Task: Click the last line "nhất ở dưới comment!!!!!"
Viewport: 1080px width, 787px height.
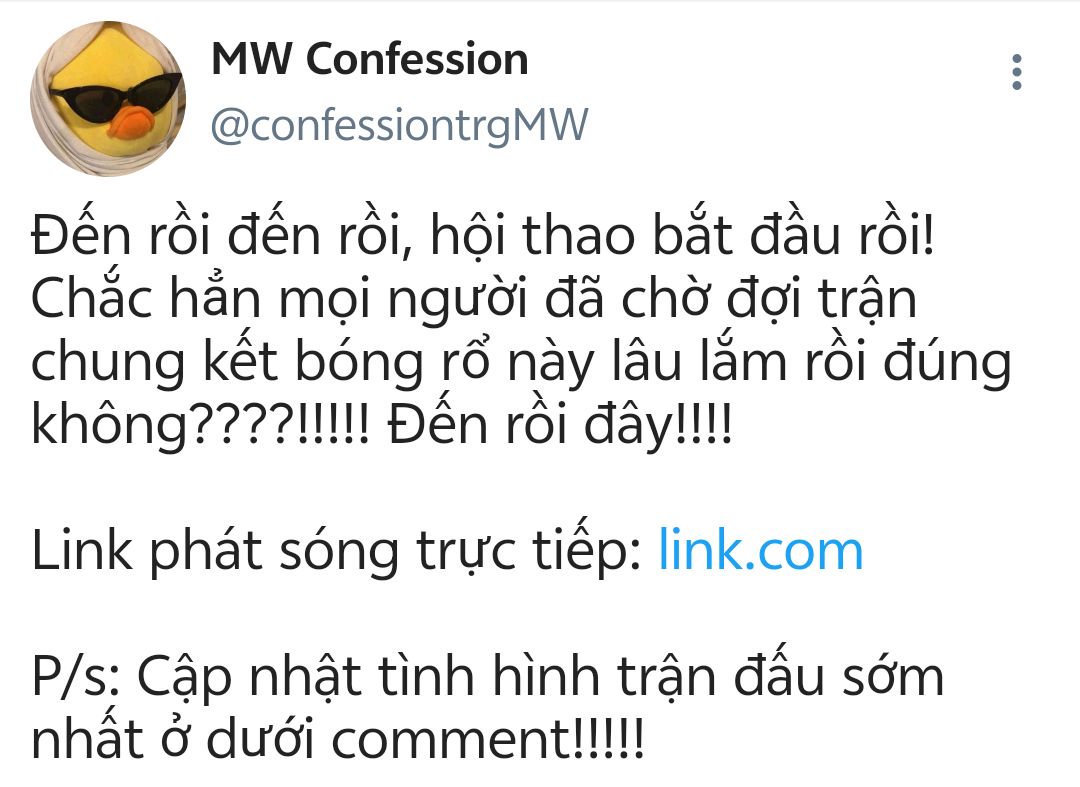Action: [338, 740]
